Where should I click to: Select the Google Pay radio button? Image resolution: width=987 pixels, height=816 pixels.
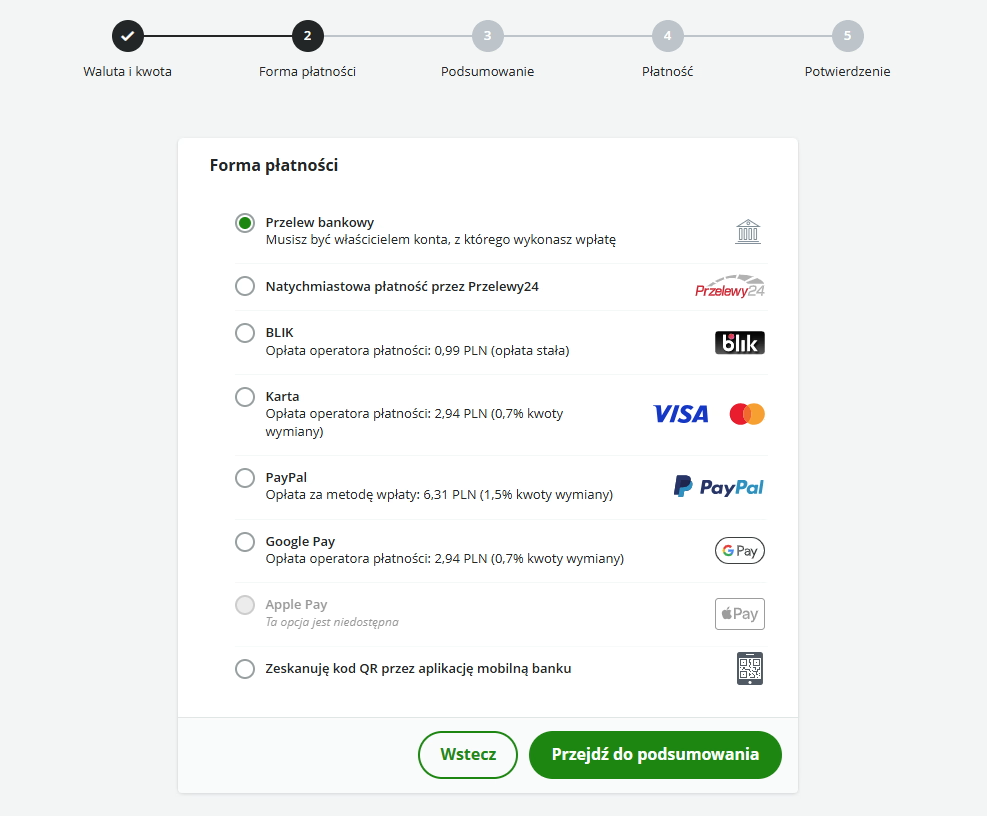click(245, 542)
